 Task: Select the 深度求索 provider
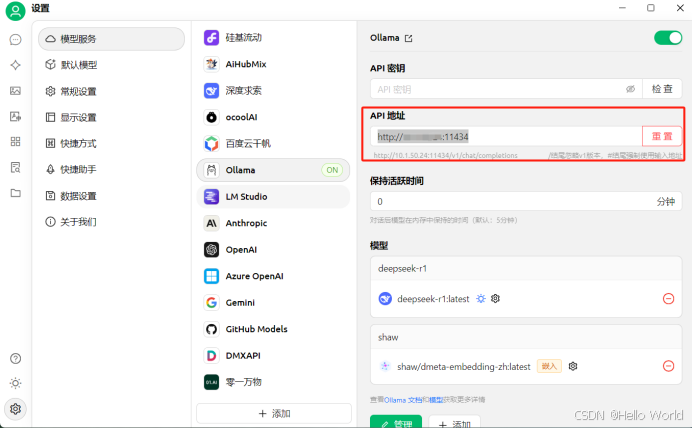click(x=273, y=90)
